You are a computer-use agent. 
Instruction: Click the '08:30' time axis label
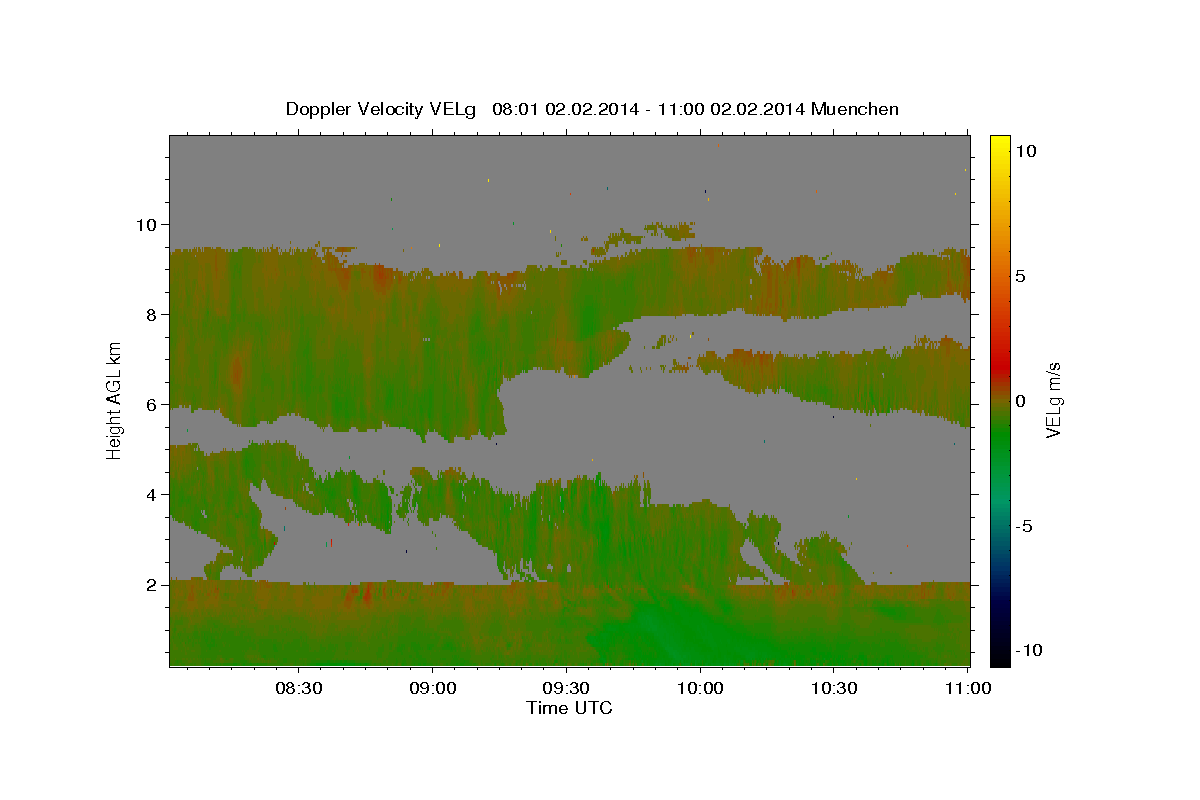click(x=299, y=689)
